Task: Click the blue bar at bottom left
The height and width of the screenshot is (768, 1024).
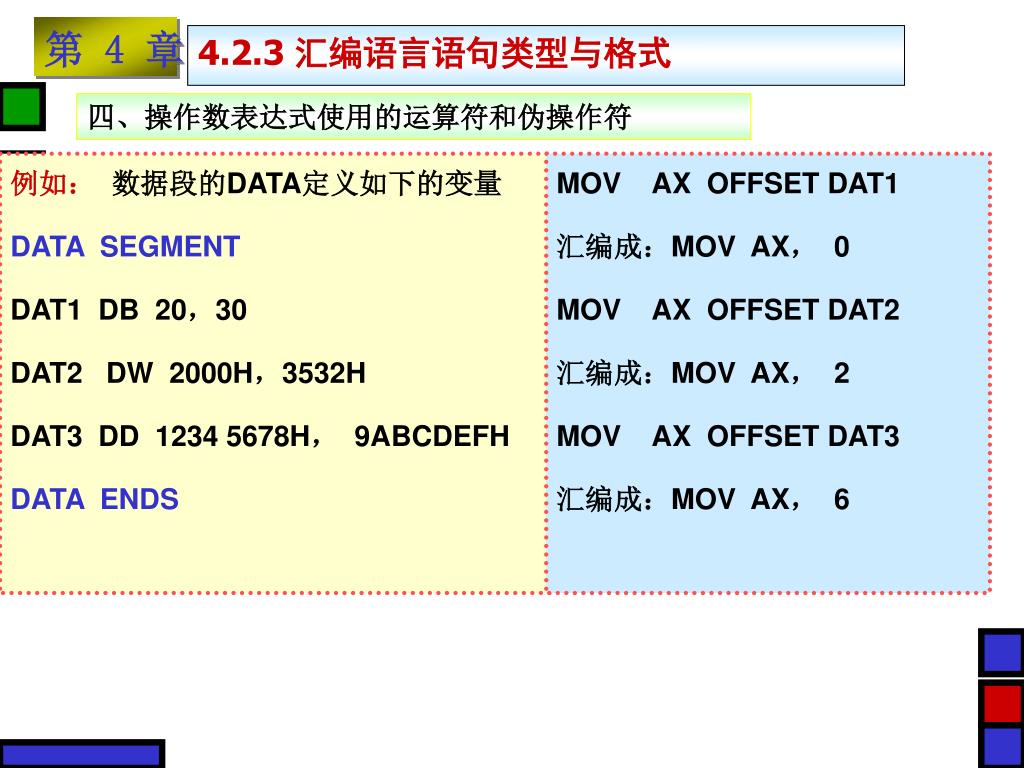Action: pos(82,754)
